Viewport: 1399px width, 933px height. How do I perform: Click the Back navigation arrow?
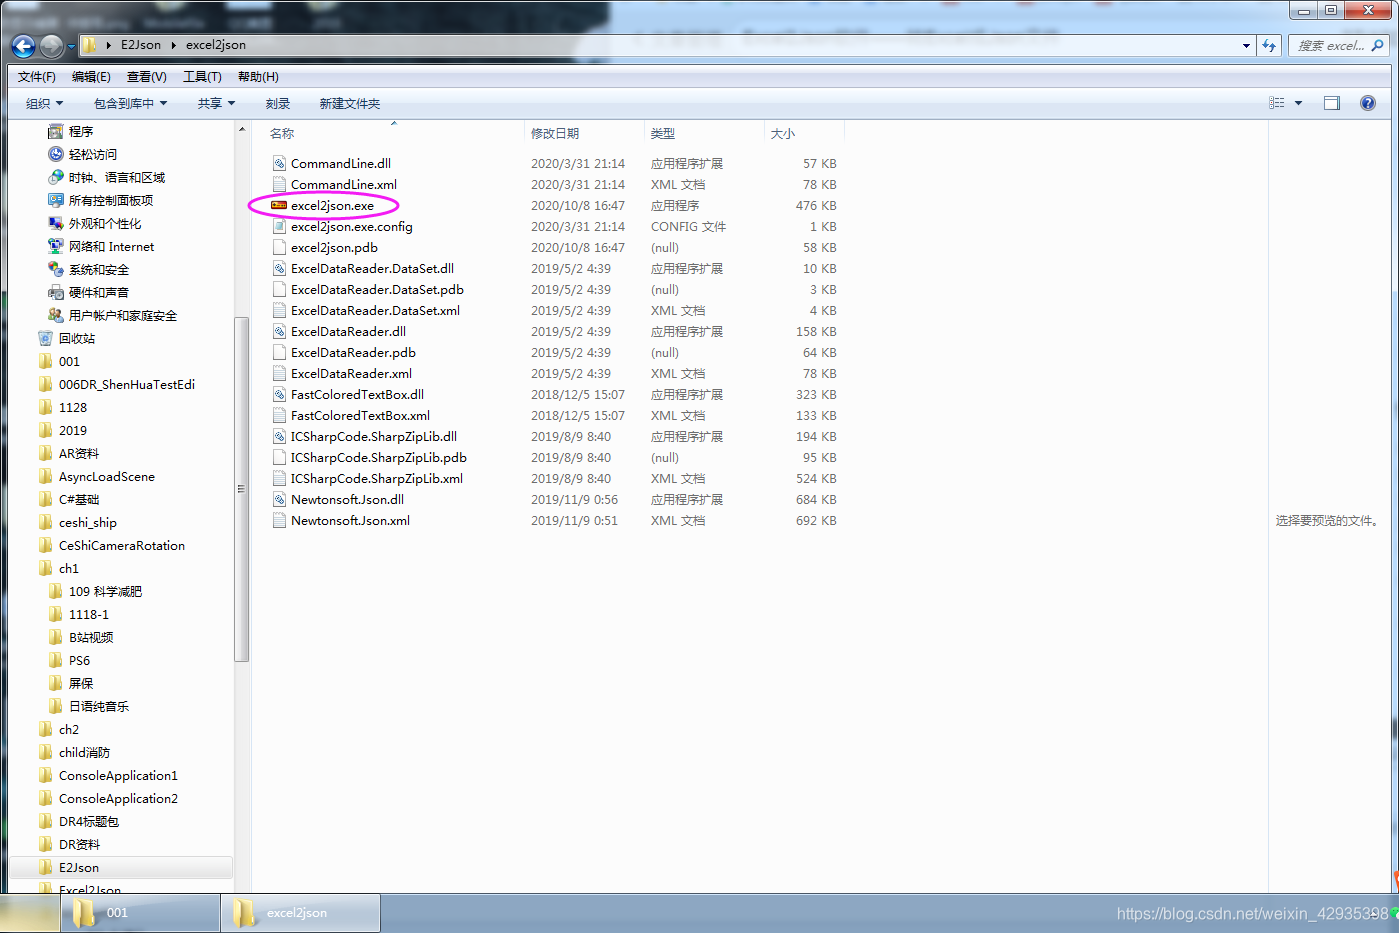23,46
